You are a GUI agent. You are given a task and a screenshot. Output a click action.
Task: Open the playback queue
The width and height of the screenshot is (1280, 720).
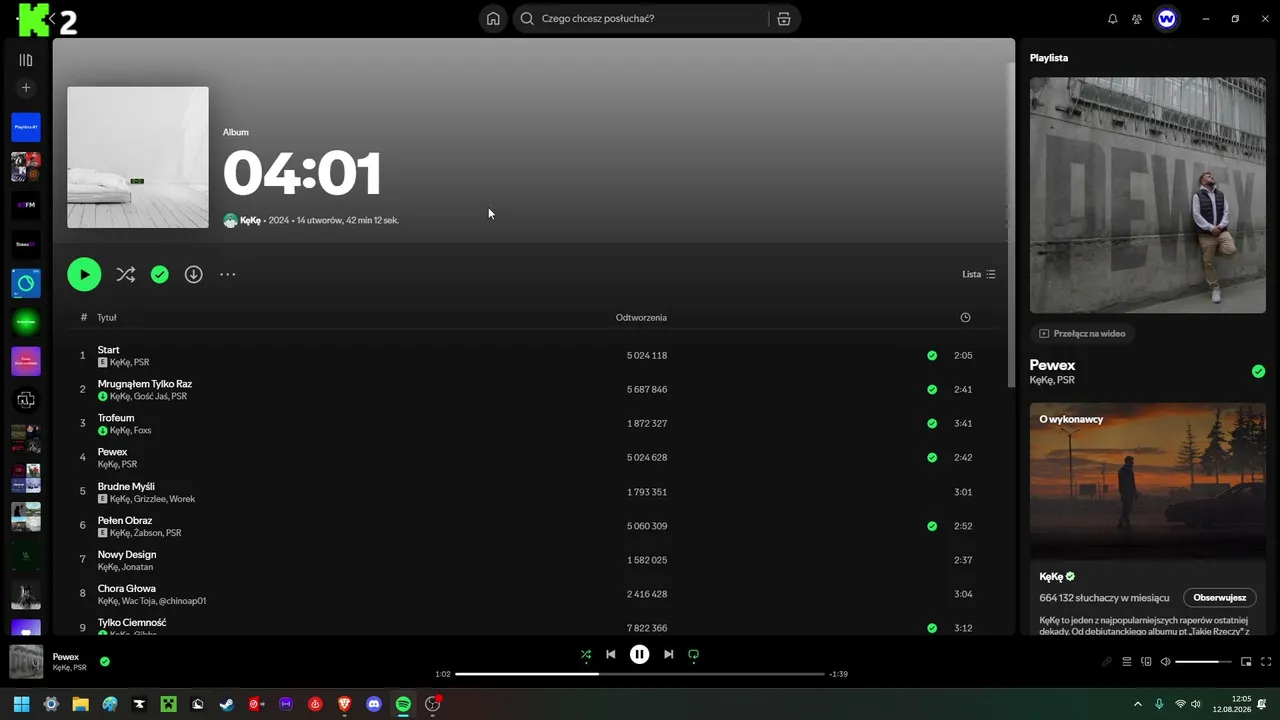click(1127, 662)
